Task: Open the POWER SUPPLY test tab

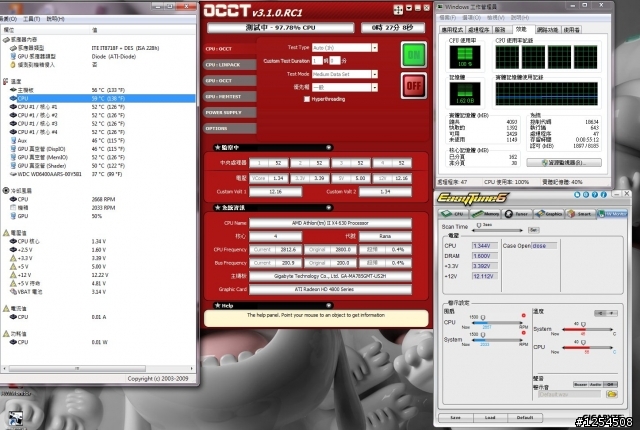Action: point(229,112)
